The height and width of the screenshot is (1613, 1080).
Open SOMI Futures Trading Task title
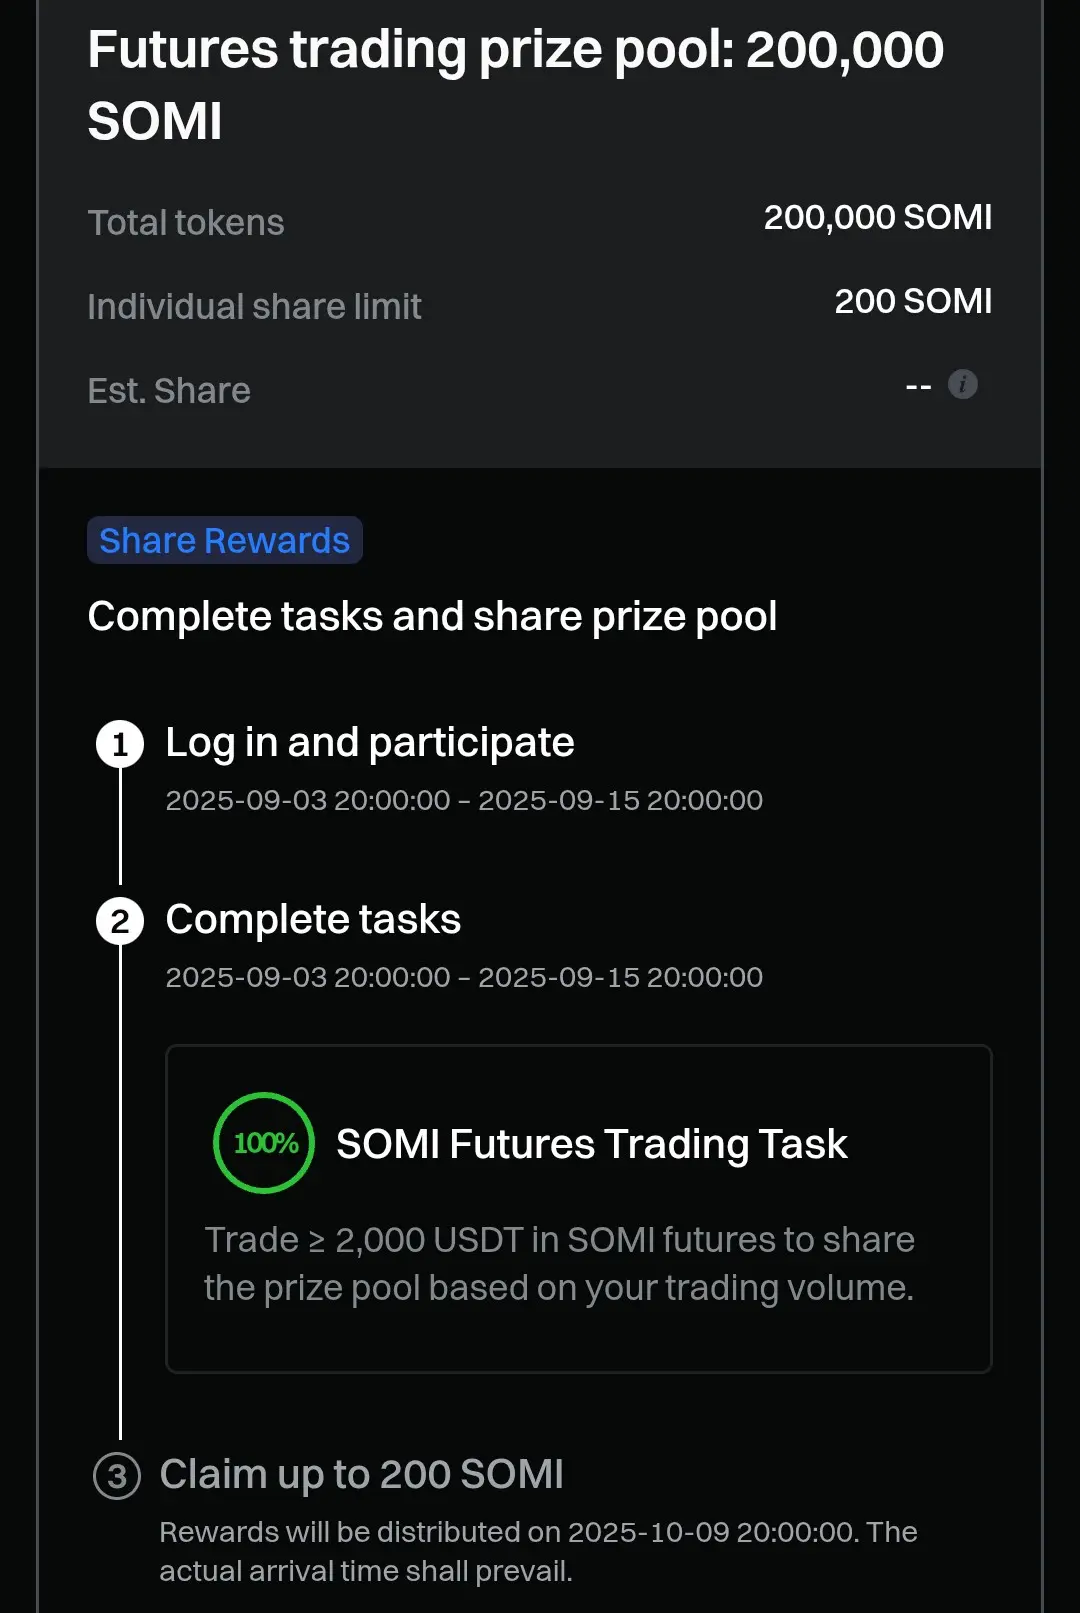pos(592,1144)
